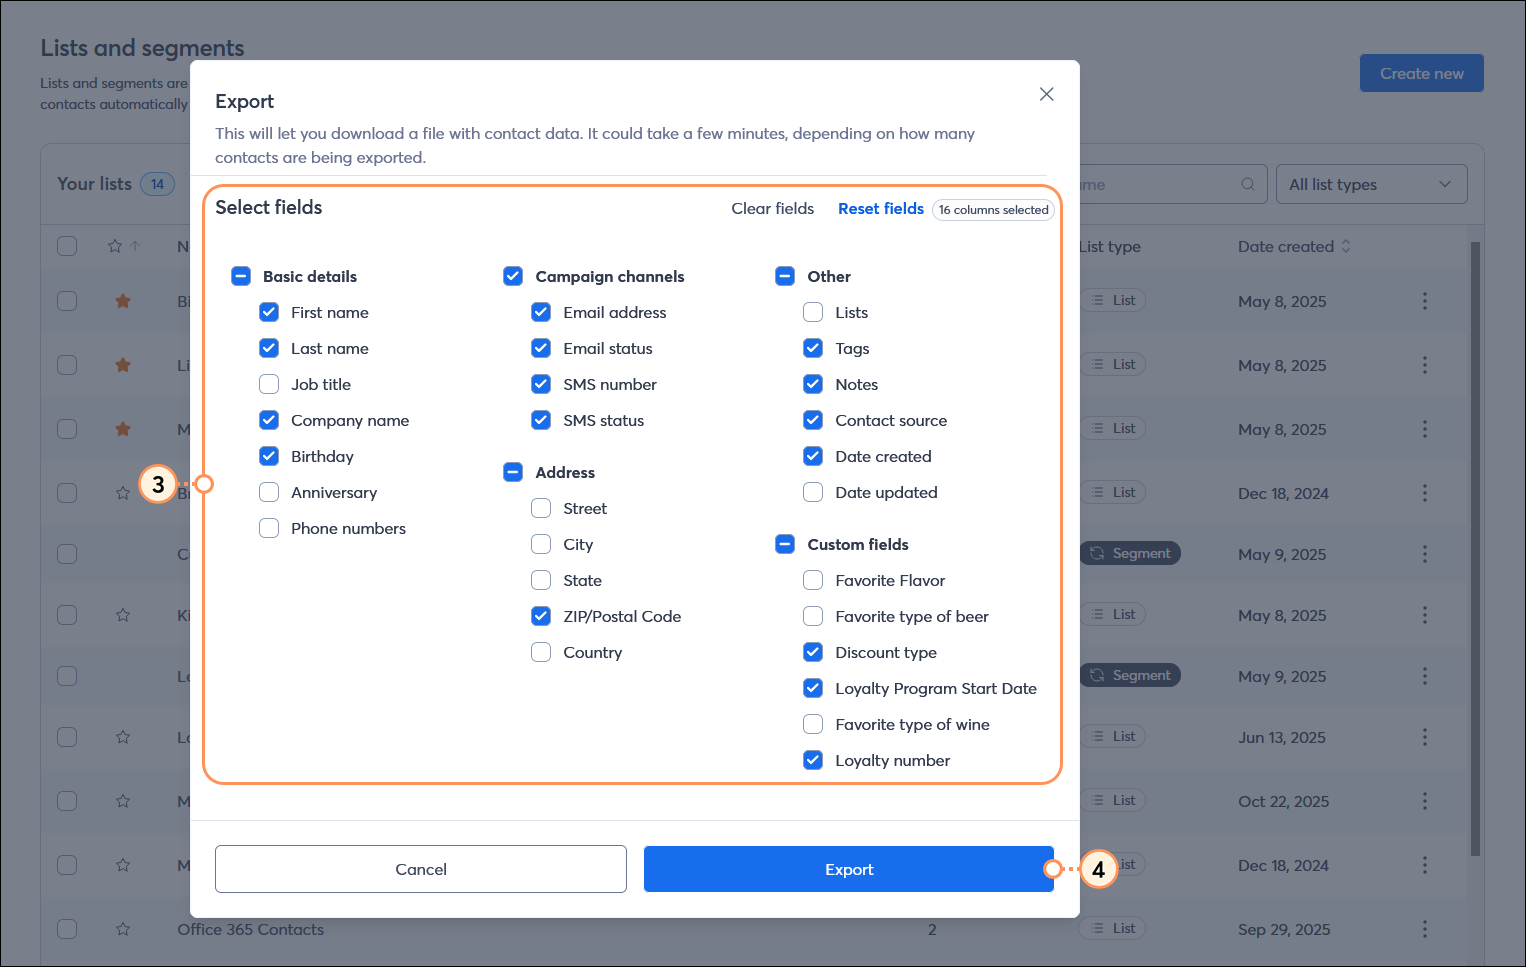
Task: Click the kebab menu beside Office 365 Contacts
Action: click(x=1424, y=929)
